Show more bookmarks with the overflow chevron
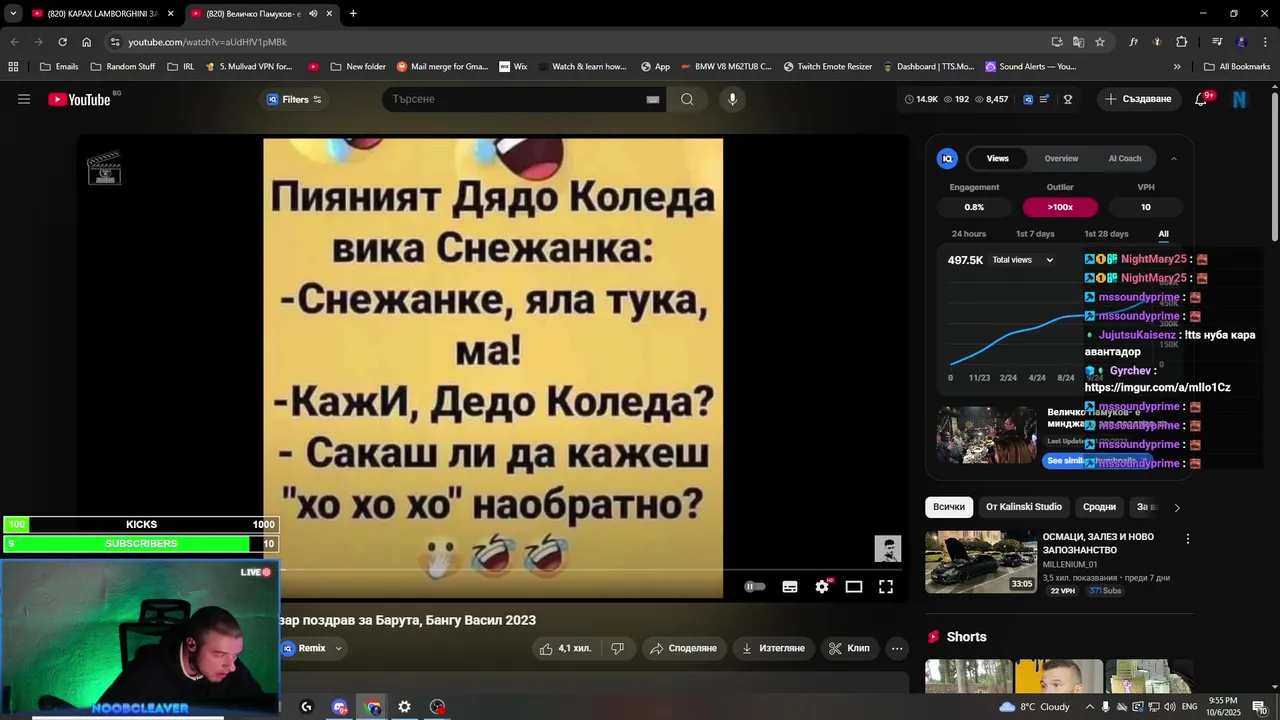The image size is (1280, 720). point(1177,67)
